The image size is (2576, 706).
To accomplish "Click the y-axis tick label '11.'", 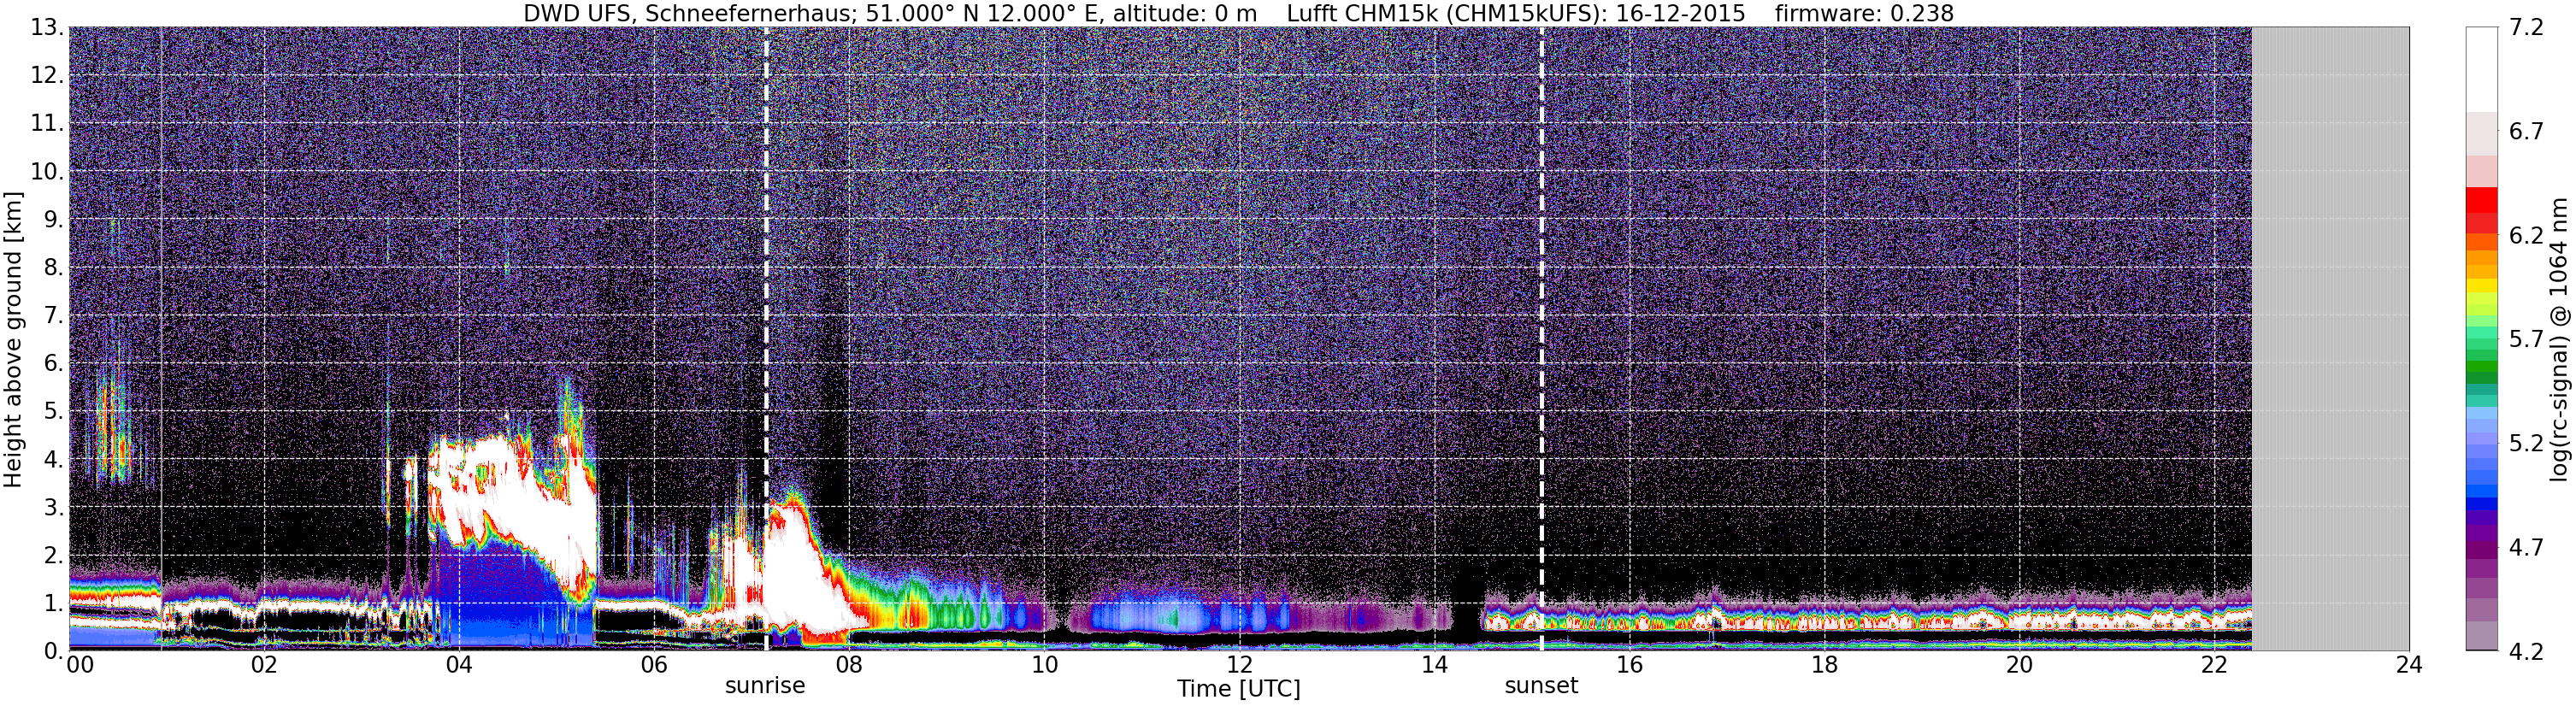I will coord(47,124).
